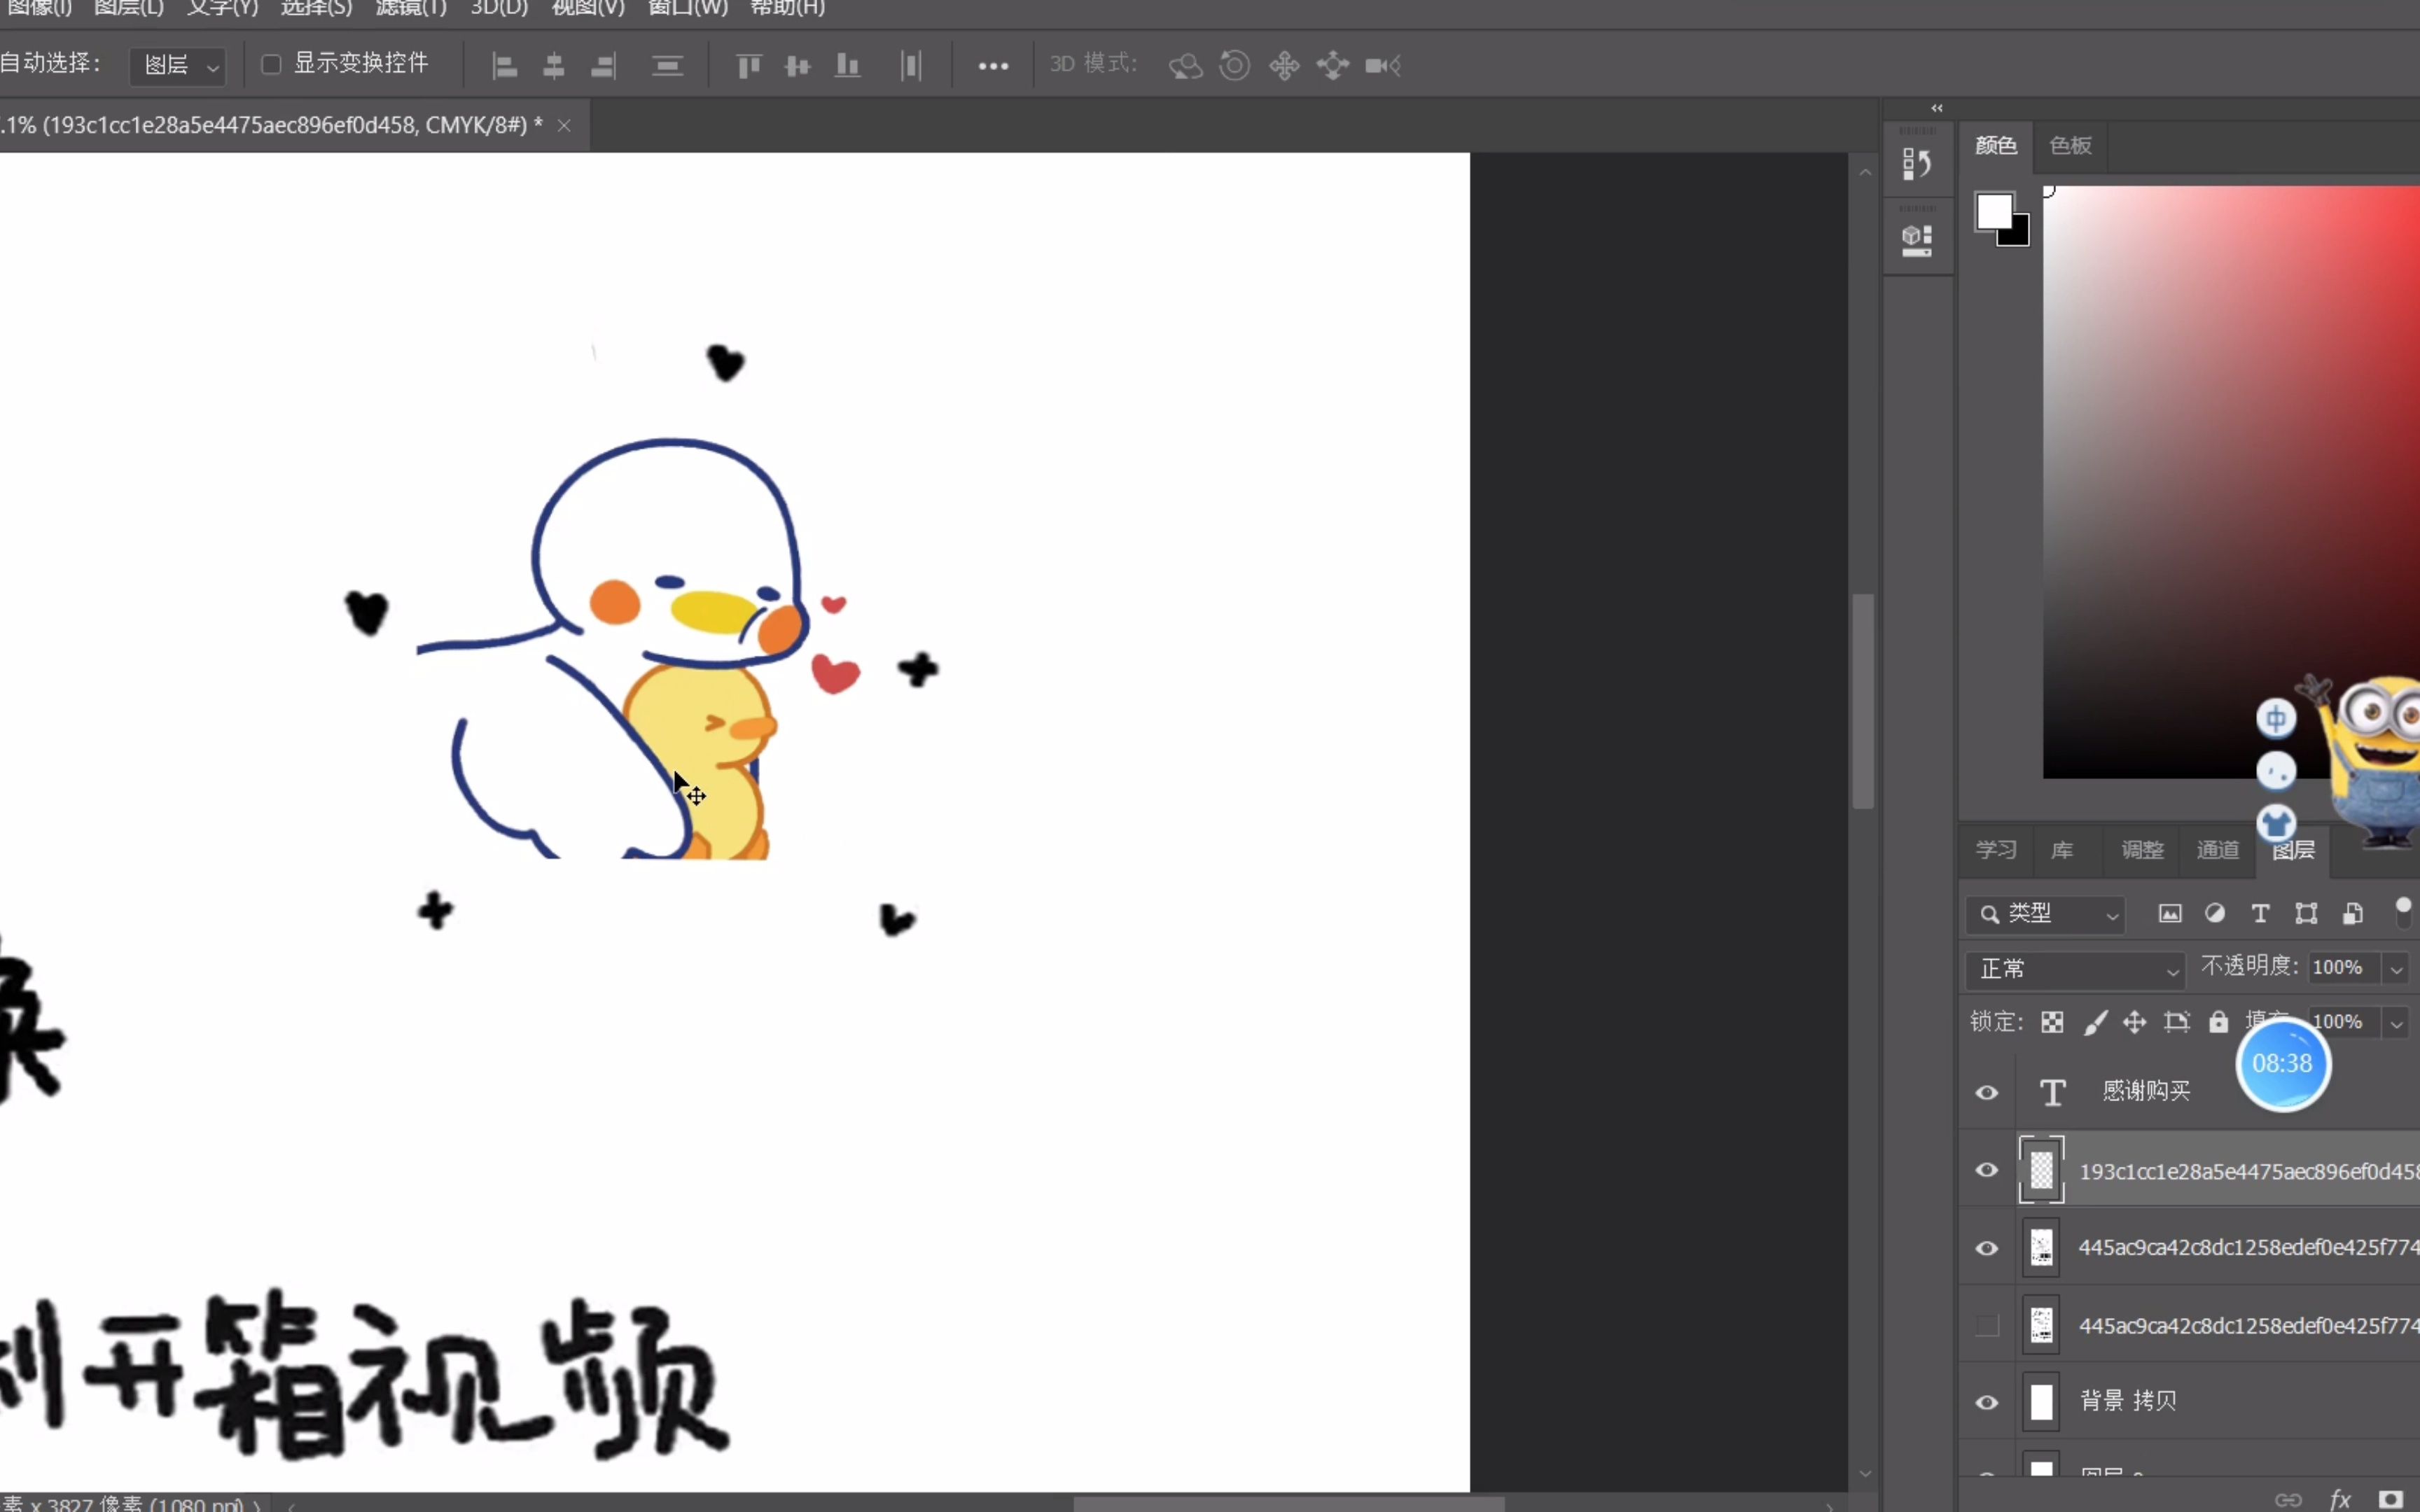Open the 3D panel cube icon in the dock
The width and height of the screenshot is (2420, 1512).
pyautogui.click(x=1916, y=240)
